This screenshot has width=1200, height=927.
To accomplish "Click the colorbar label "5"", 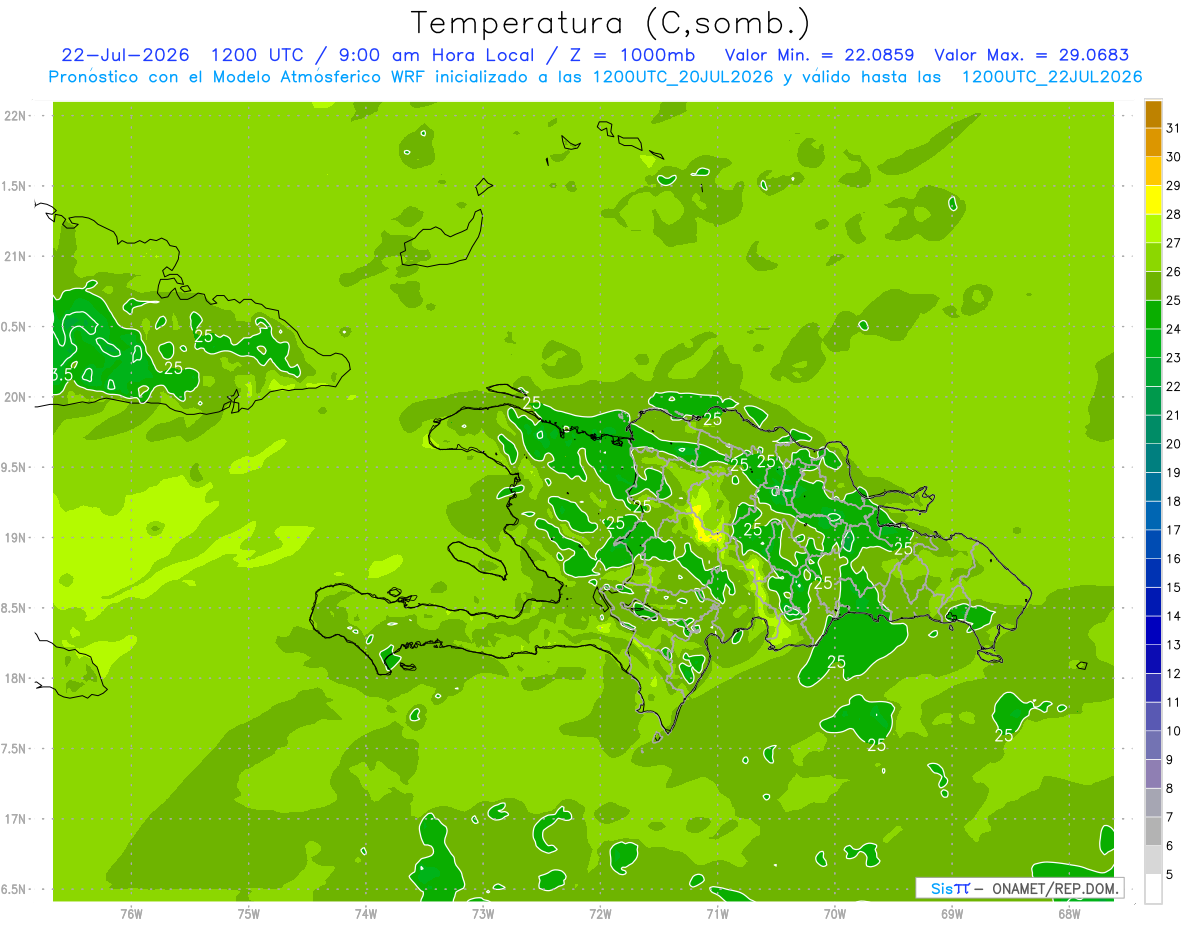I will coord(1170,875).
